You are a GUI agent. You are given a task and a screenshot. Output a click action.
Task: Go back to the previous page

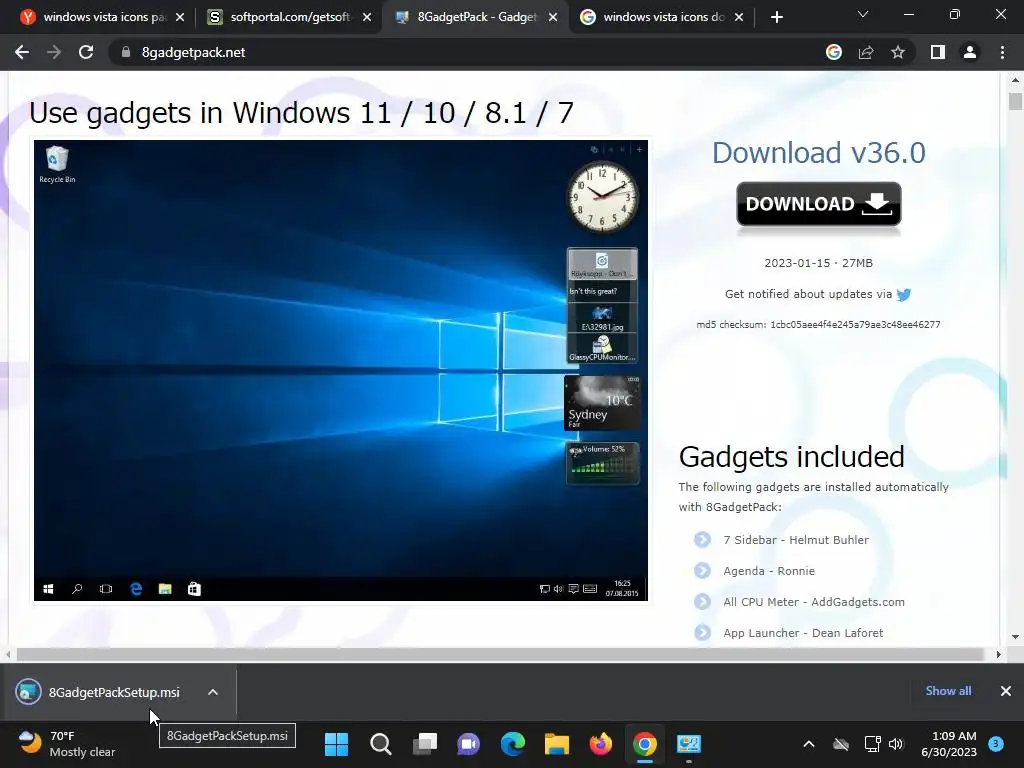pyautogui.click(x=22, y=52)
